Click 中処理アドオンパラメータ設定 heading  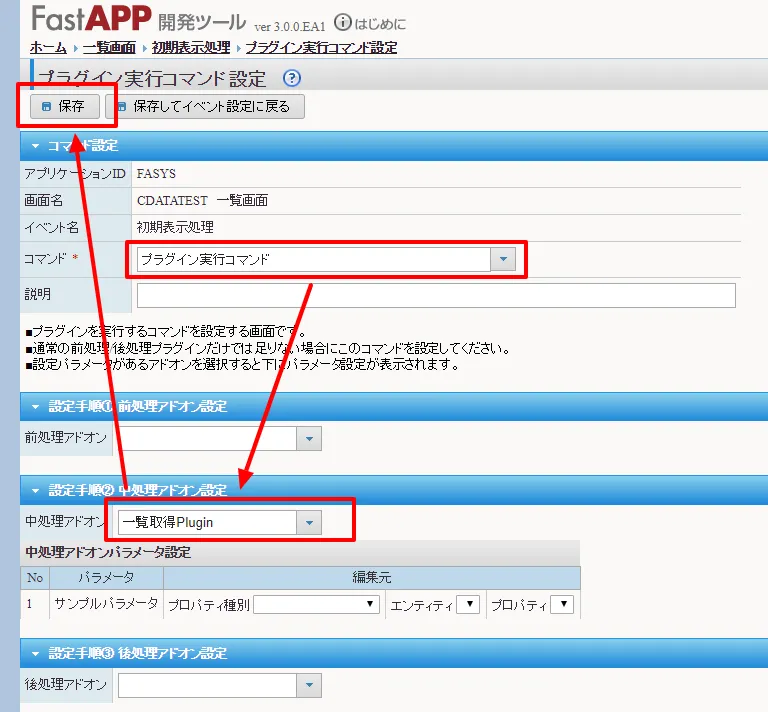pos(108,552)
